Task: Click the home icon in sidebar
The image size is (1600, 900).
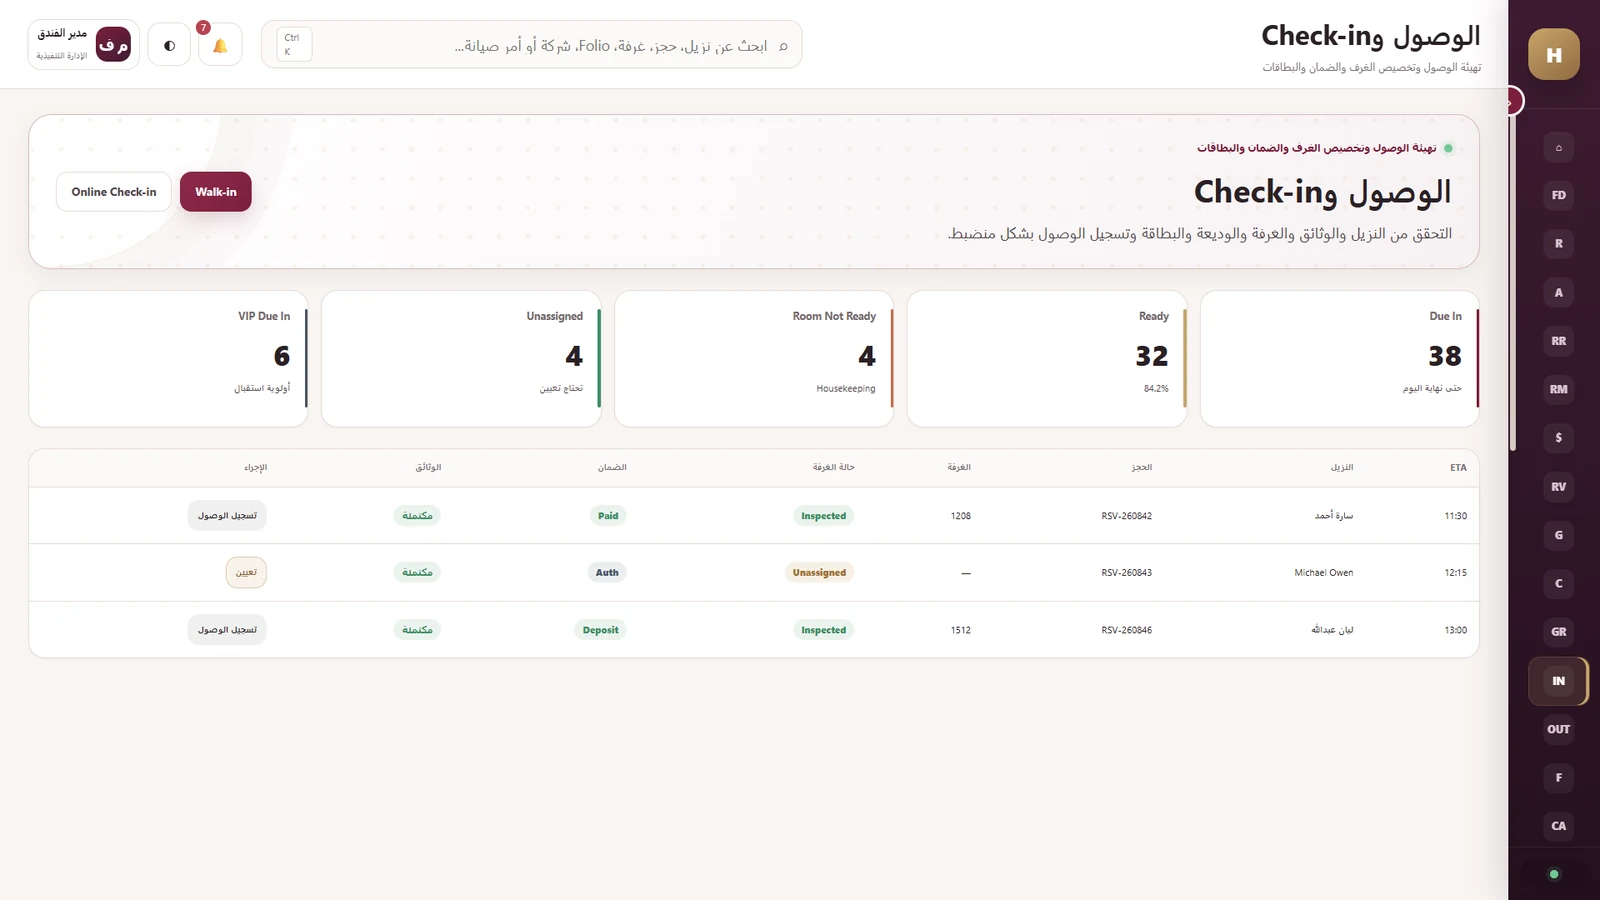Action: coord(1558,147)
